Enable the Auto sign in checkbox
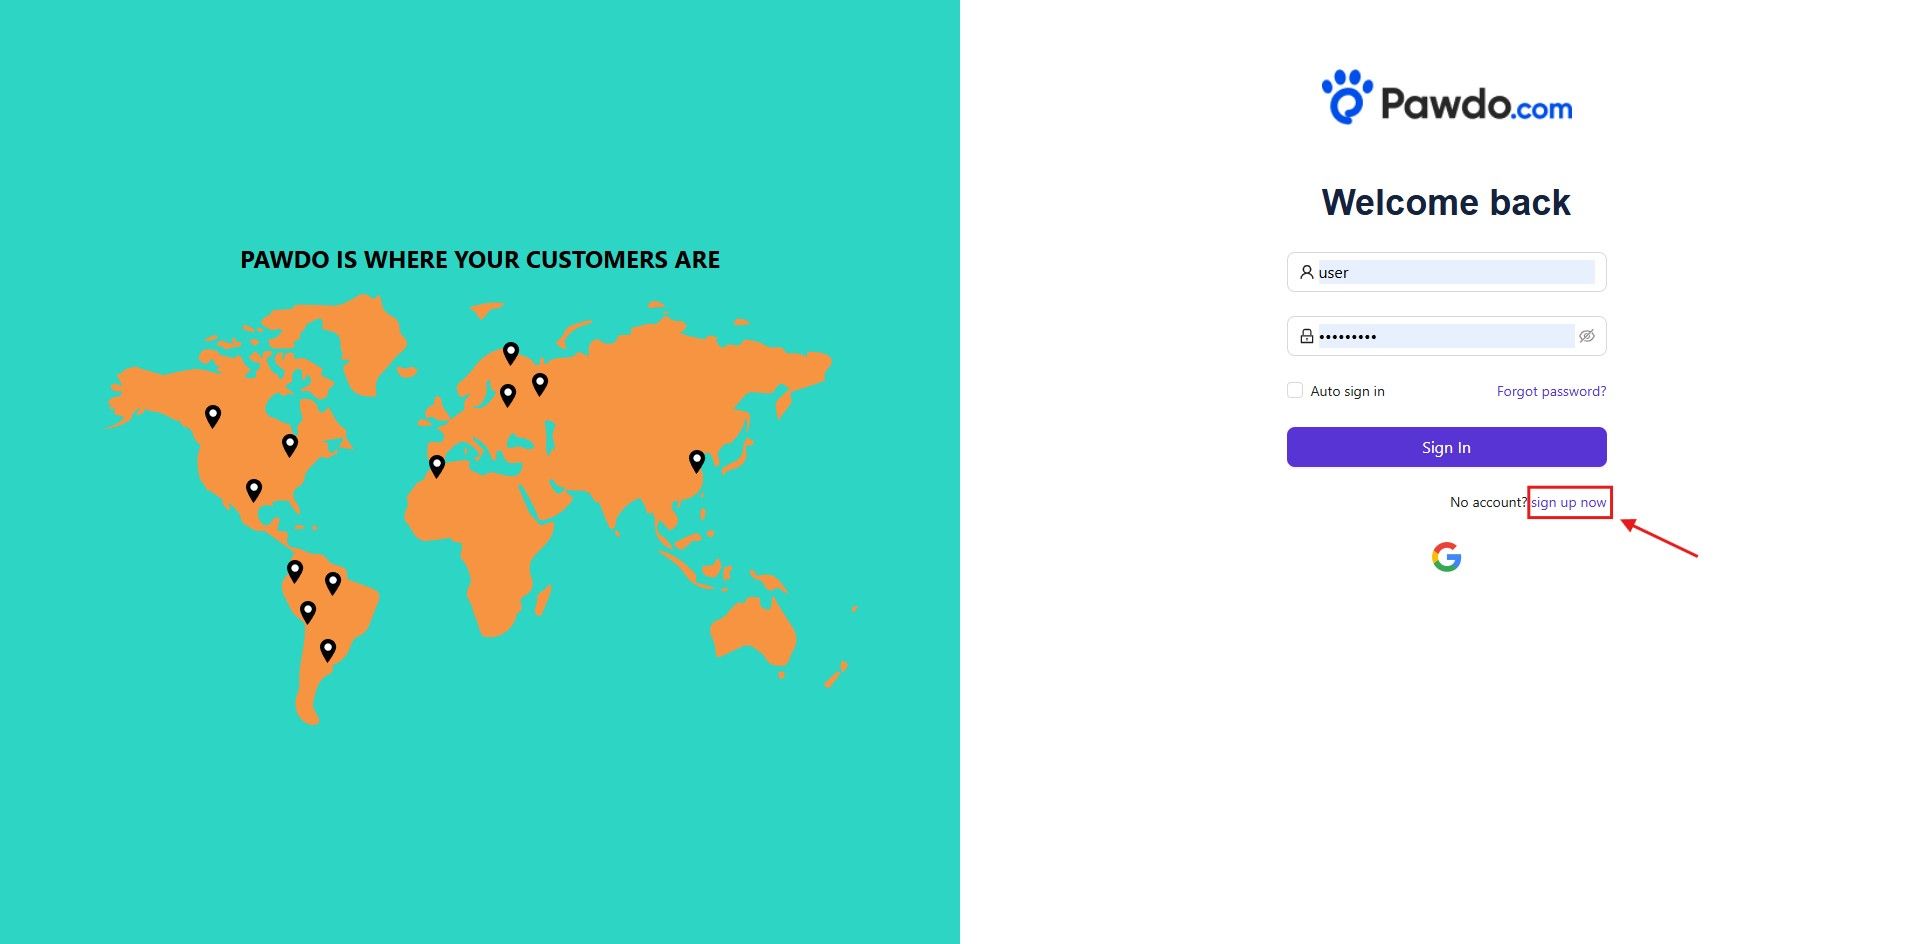This screenshot has height=944, width=1919. (x=1295, y=391)
